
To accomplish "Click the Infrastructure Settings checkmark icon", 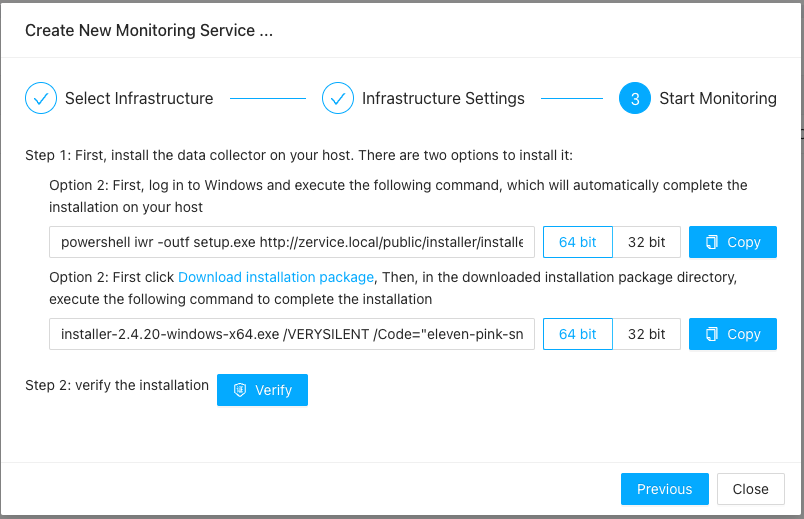I will tap(338, 99).
